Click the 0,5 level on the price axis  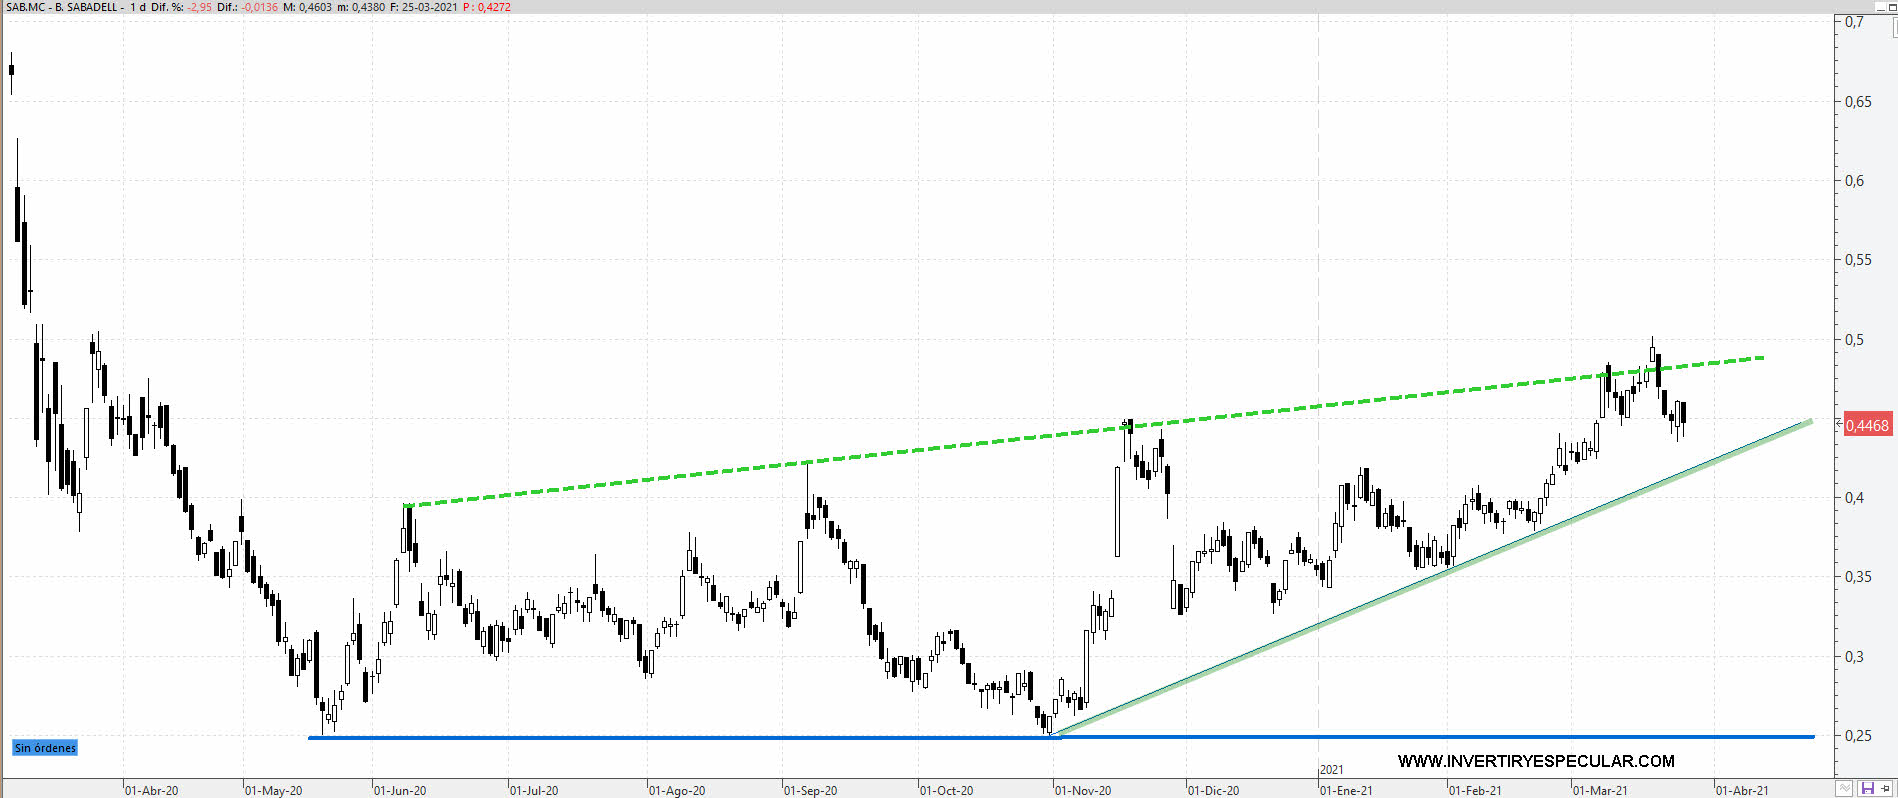[x=1854, y=340]
